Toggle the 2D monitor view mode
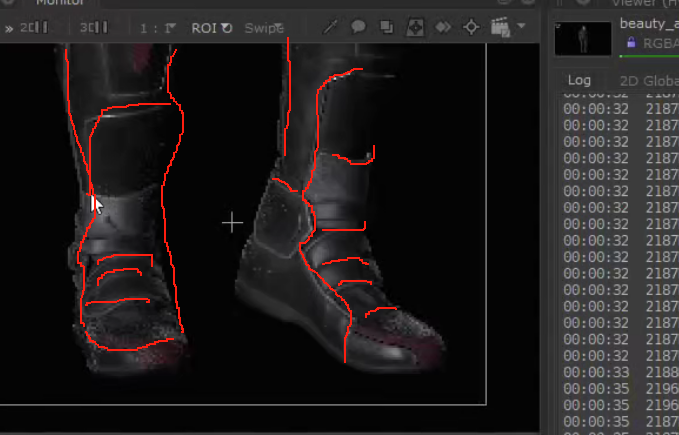This screenshot has height=435, width=679. [34, 27]
